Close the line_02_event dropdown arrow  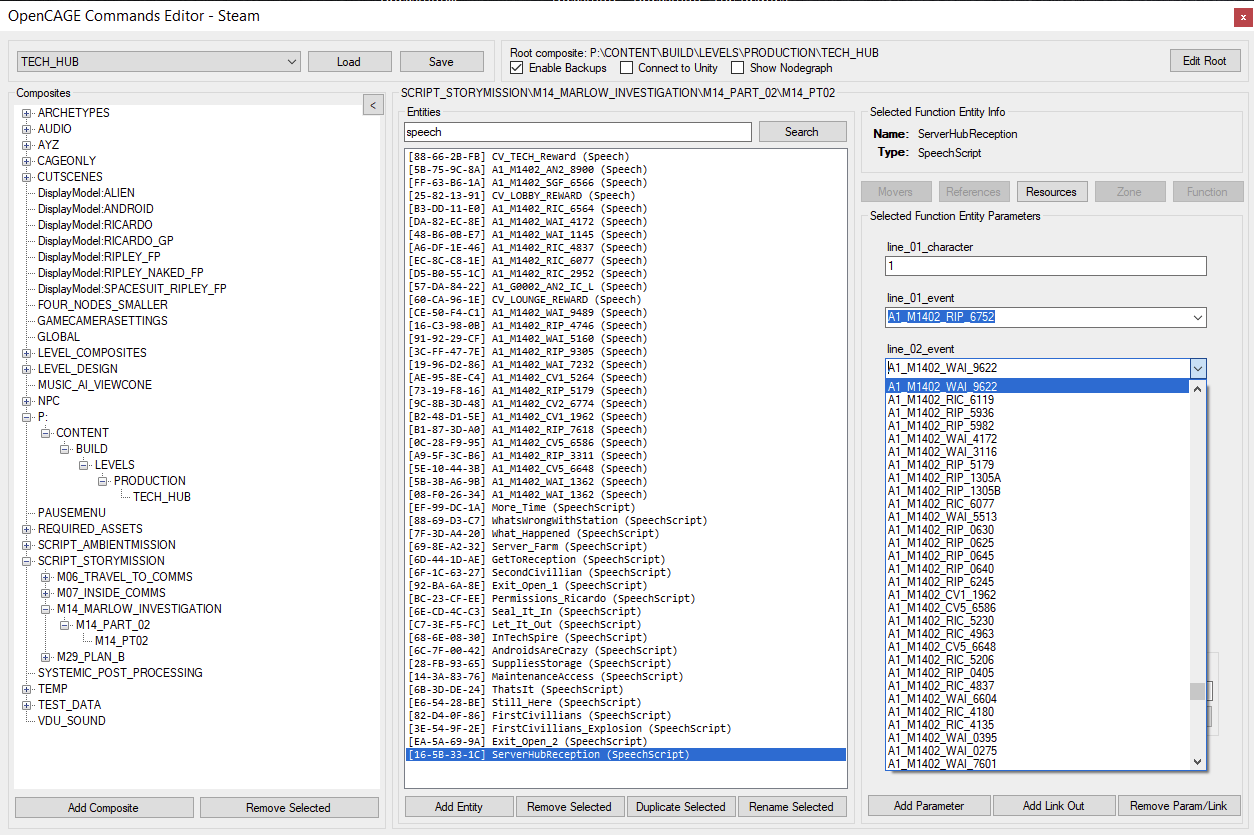point(1198,368)
